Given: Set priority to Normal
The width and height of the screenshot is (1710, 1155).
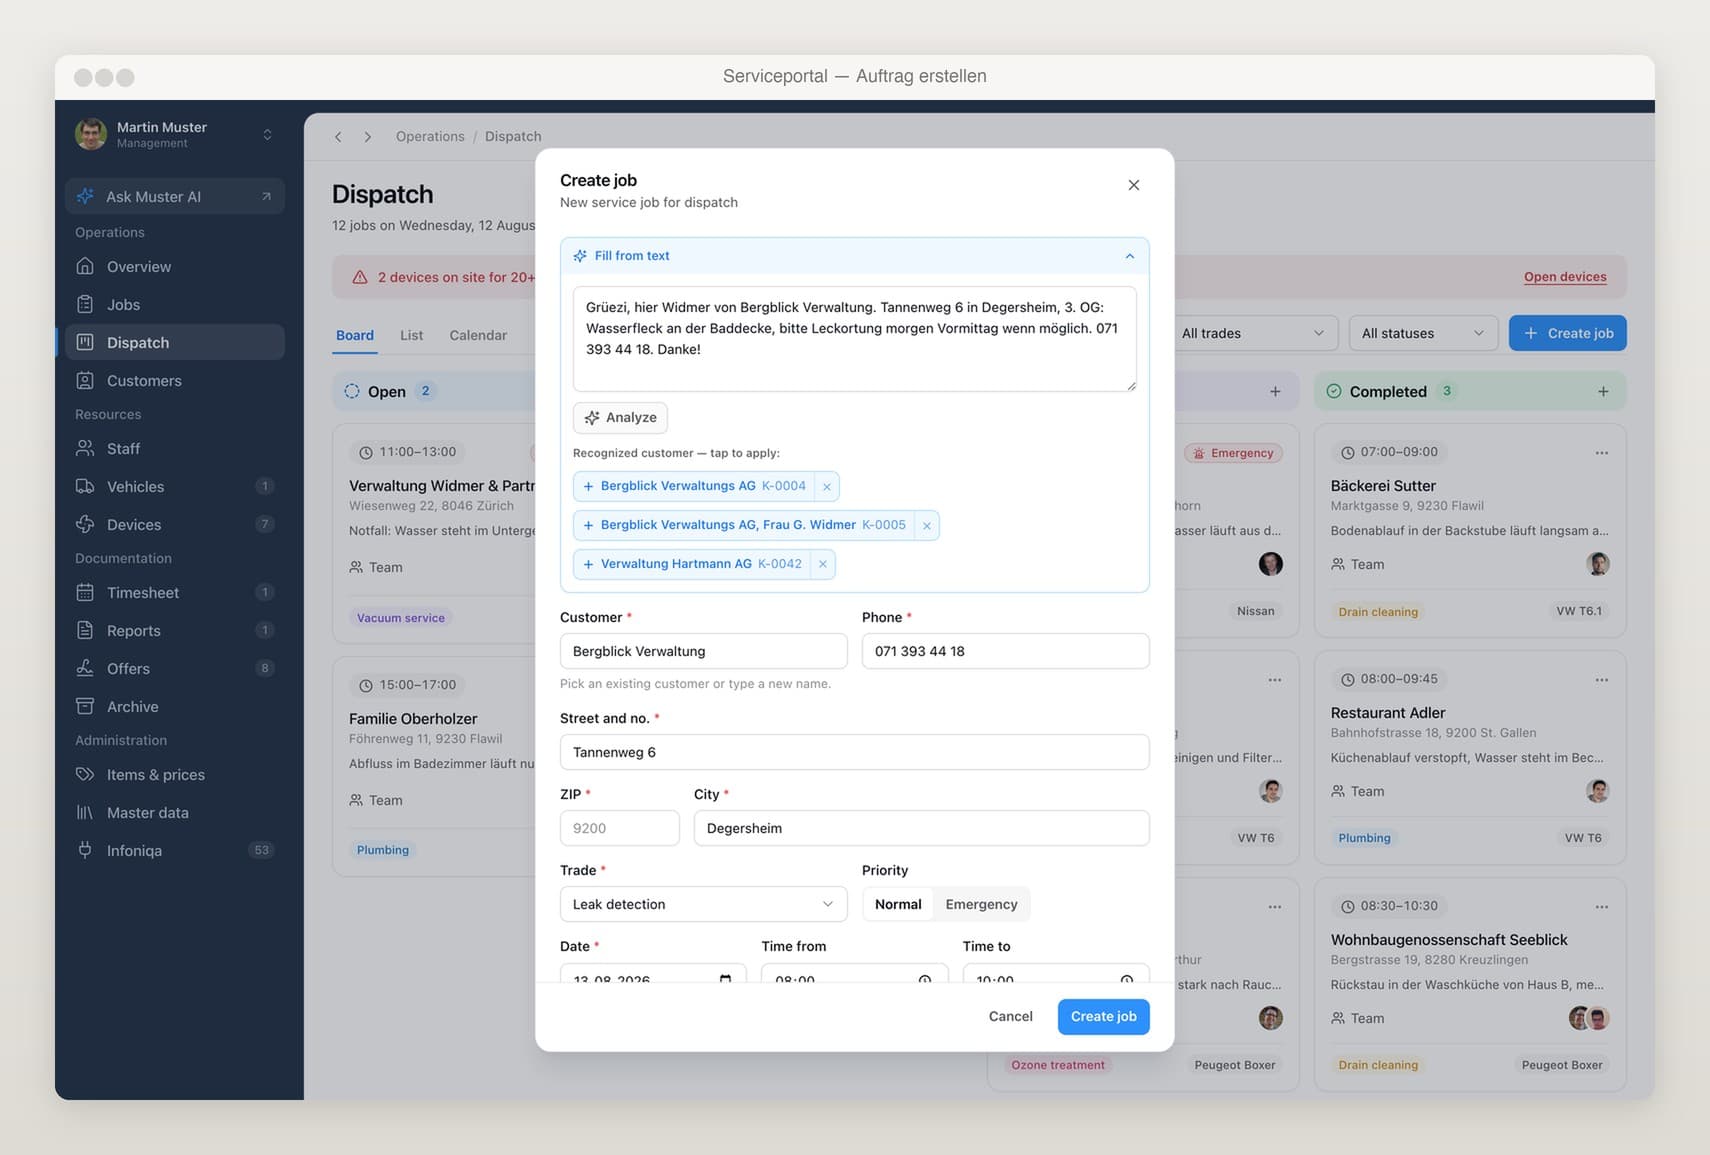Looking at the screenshot, I should [898, 904].
